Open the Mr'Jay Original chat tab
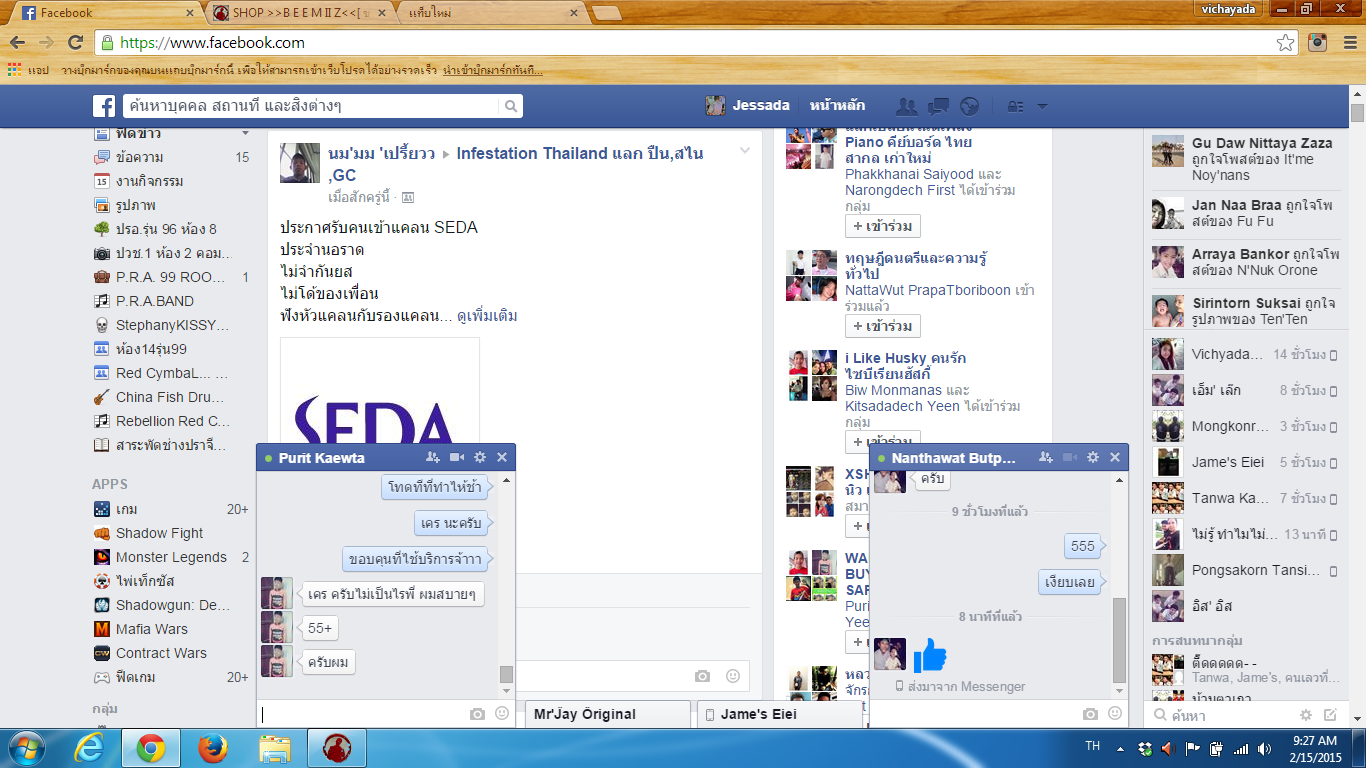This screenshot has height=768, width=1366. coord(607,714)
